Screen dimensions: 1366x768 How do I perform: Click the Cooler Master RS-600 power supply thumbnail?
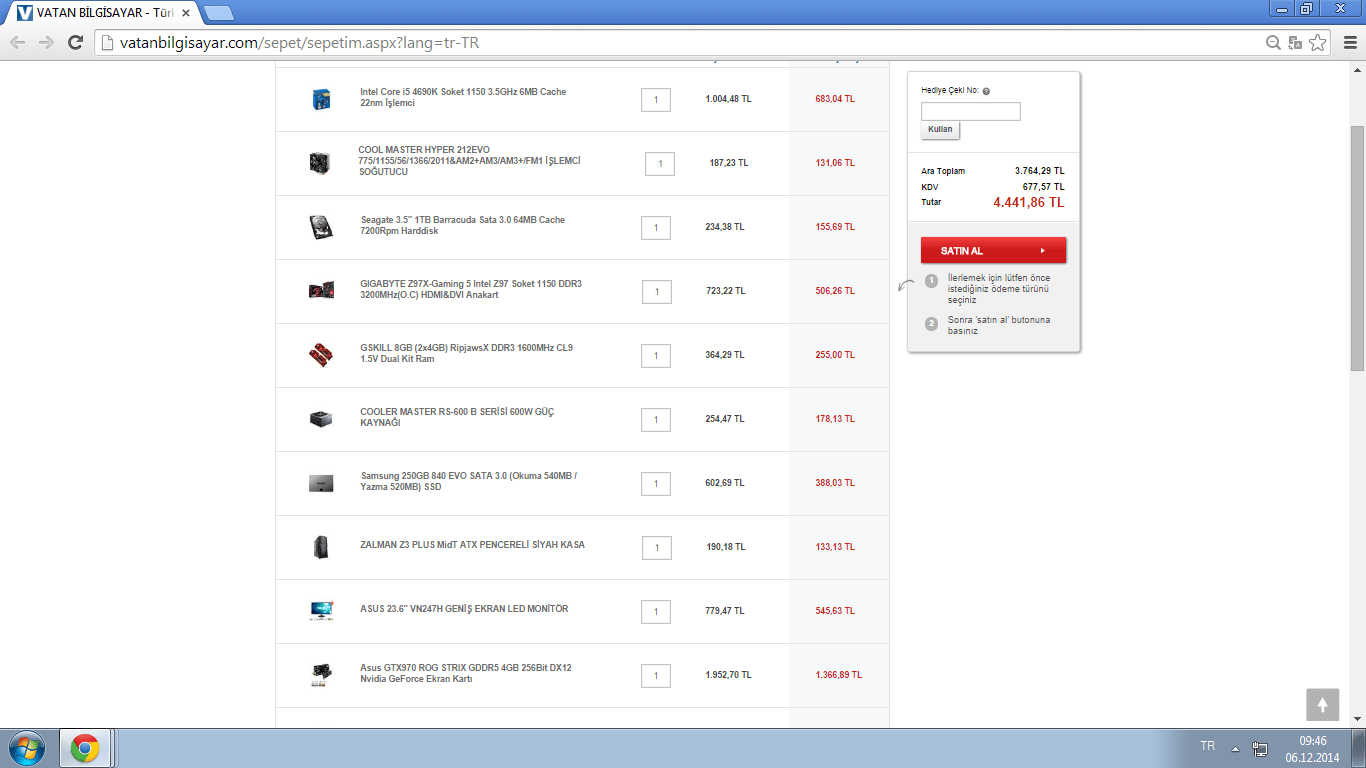(x=320, y=419)
